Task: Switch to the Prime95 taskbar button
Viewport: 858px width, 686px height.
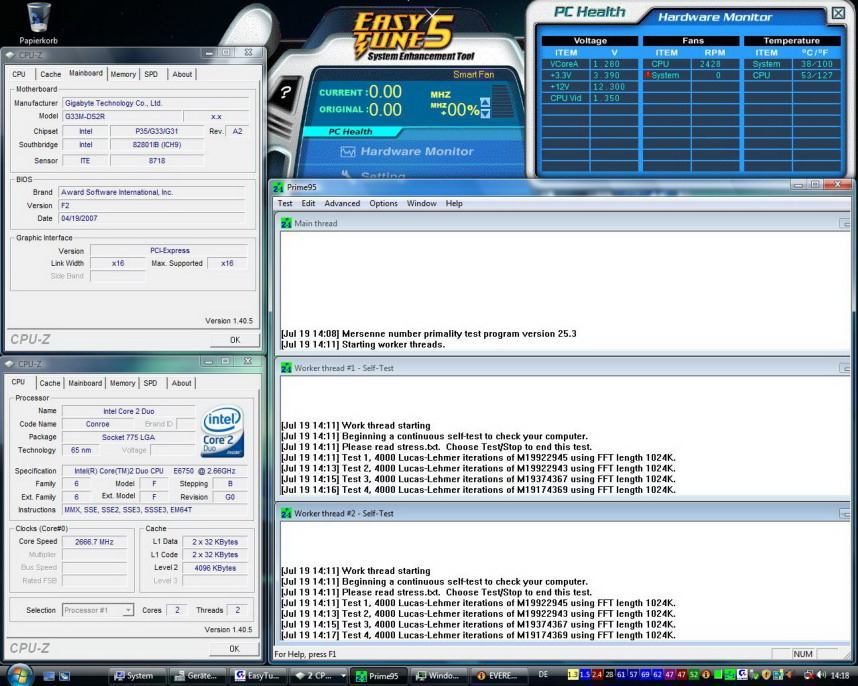Action: point(378,676)
